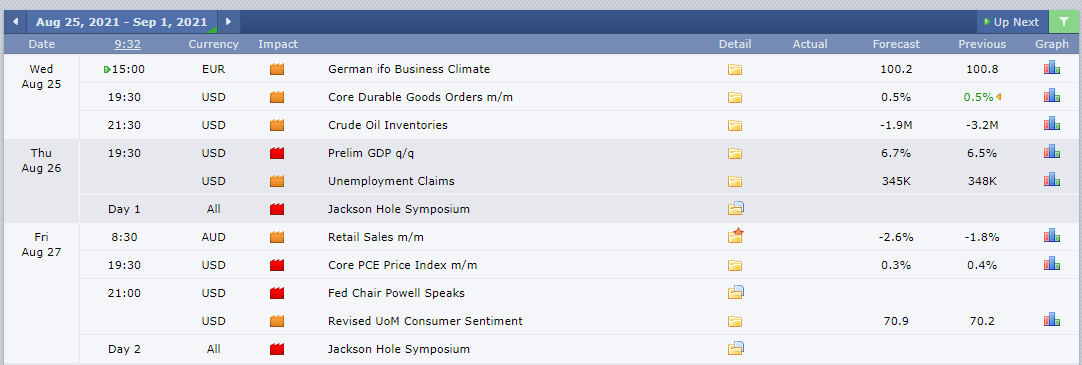1082x365 pixels.
Task: Open the green calendar filter button
Action: pyautogui.click(x=1065, y=22)
